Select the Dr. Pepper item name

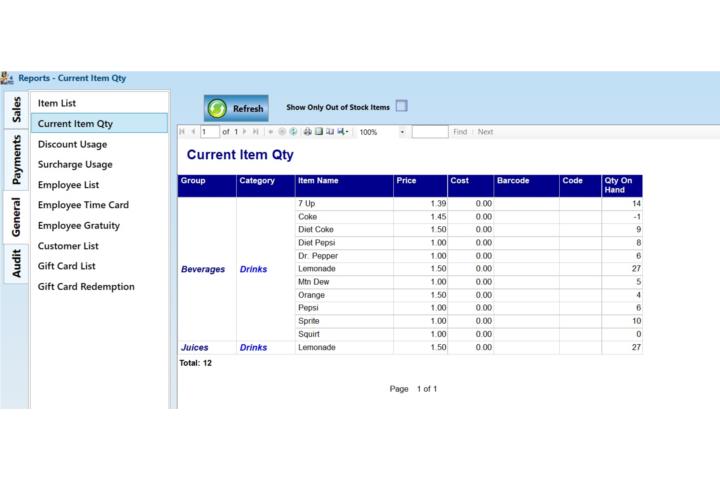coord(318,256)
